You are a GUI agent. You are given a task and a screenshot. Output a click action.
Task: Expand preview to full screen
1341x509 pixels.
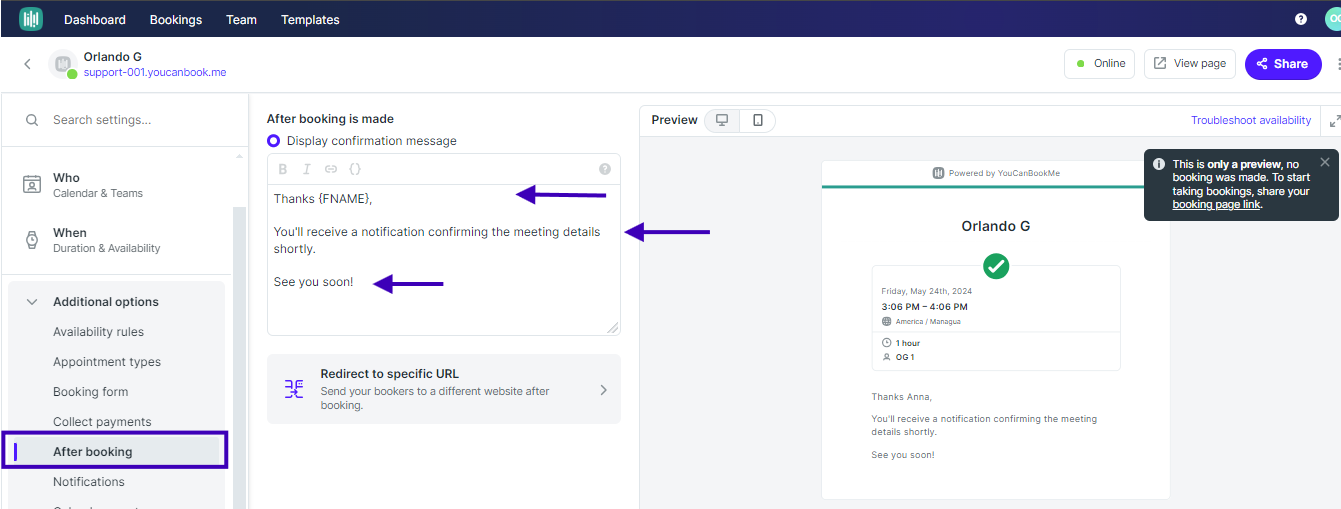pos(1335,120)
